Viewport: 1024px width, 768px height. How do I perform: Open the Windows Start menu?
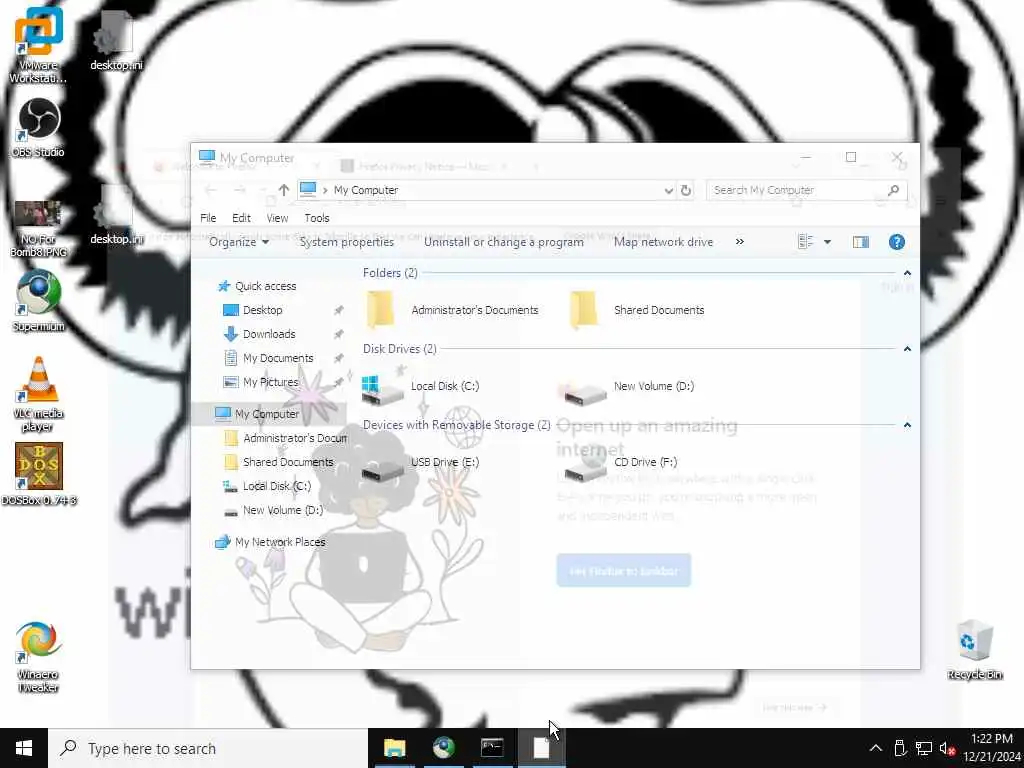[24, 748]
